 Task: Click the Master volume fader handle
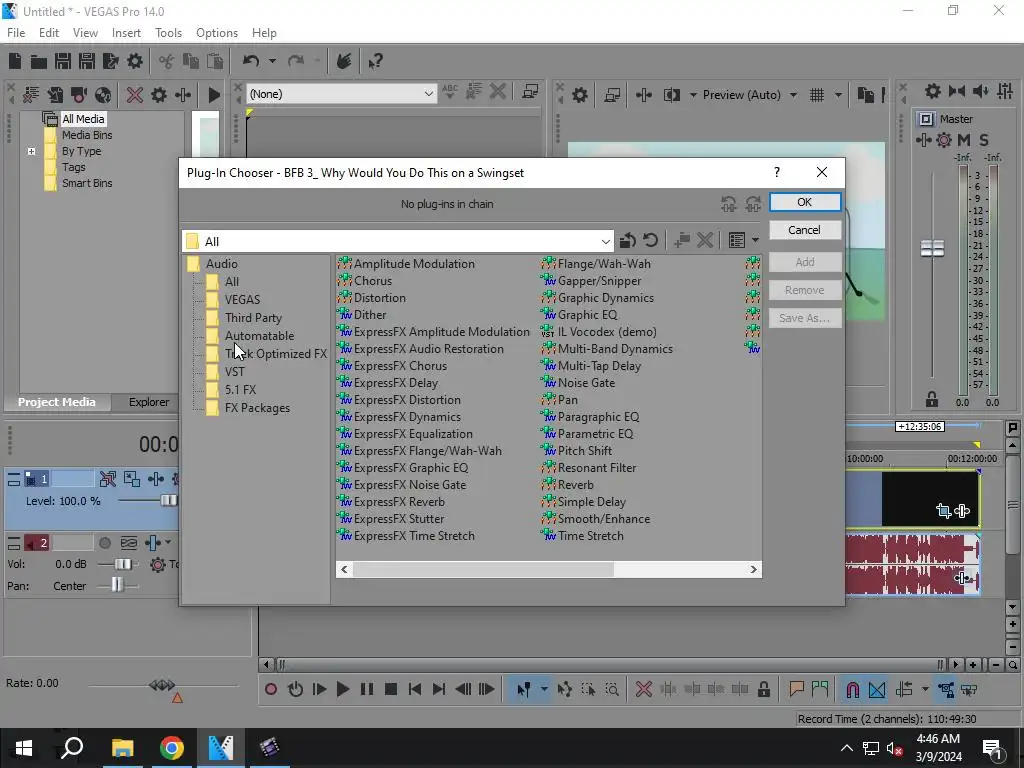tap(932, 249)
